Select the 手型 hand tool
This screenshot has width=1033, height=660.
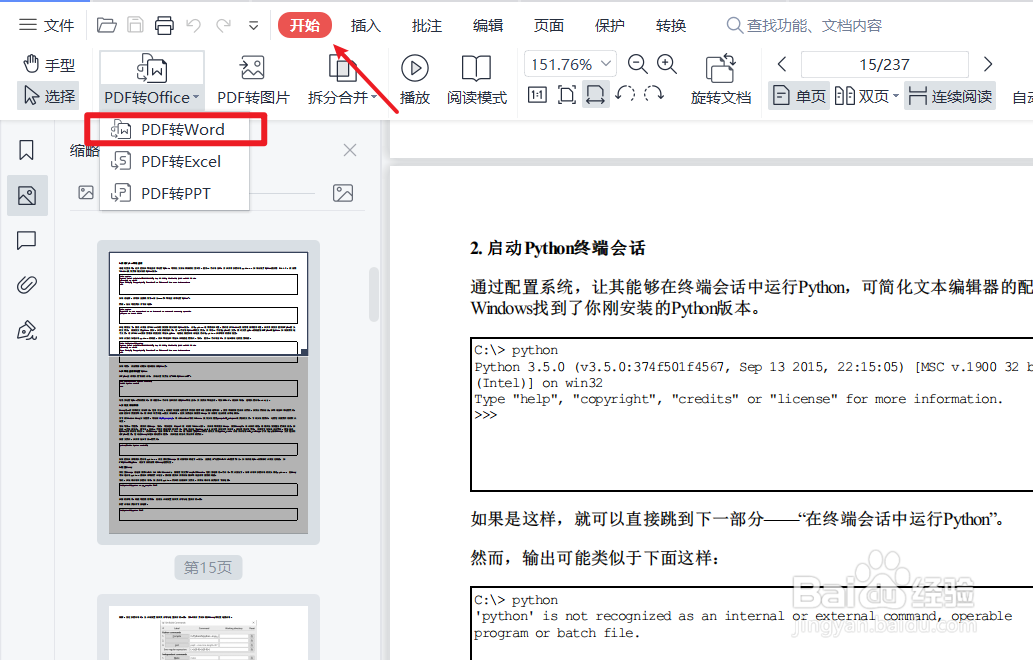pos(49,65)
